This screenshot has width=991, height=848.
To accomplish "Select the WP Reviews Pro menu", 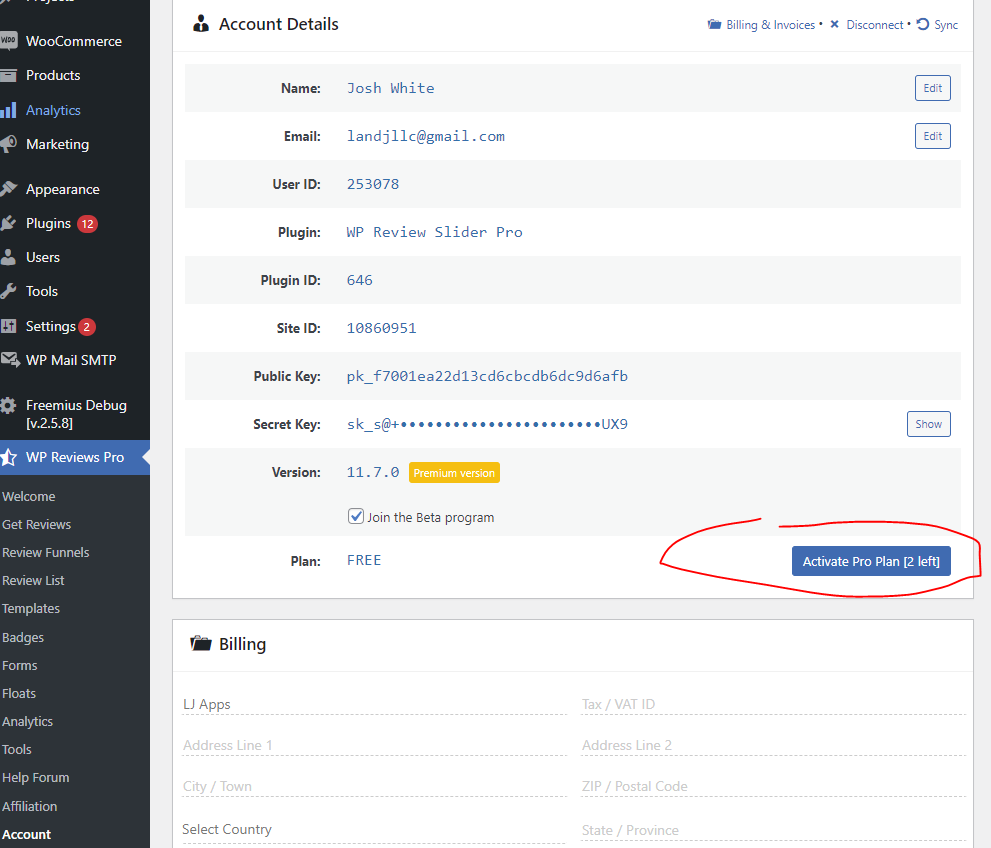I will 75,457.
